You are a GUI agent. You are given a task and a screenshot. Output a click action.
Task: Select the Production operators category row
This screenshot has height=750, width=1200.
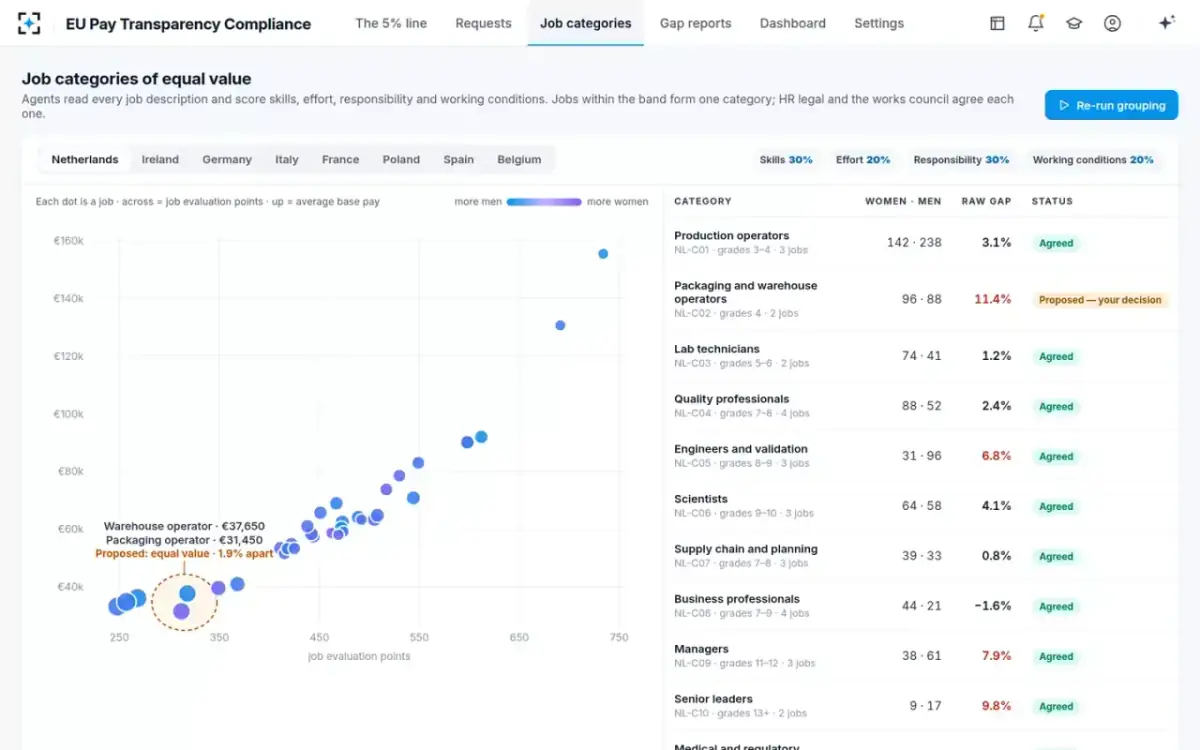tap(920, 243)
